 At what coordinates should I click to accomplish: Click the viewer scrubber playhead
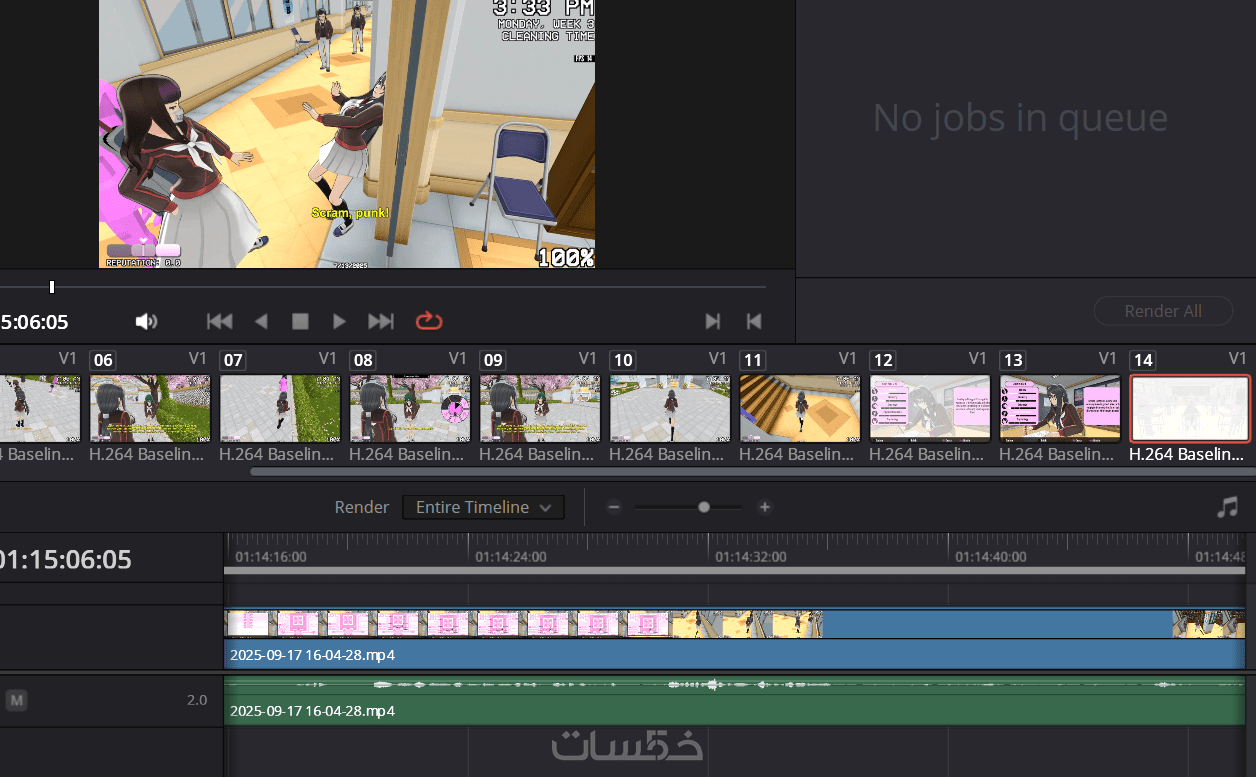point(52,287)
